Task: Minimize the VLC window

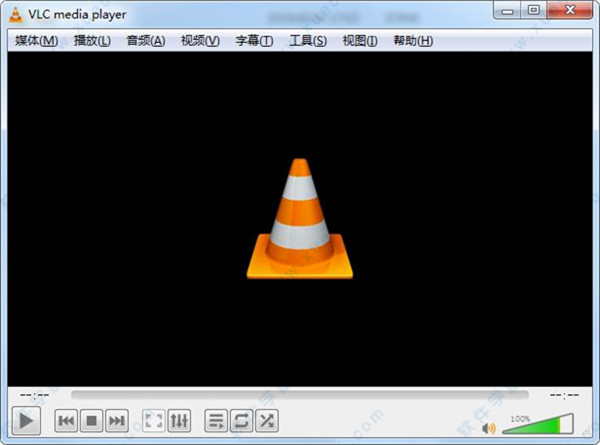Action: (507, 11)
